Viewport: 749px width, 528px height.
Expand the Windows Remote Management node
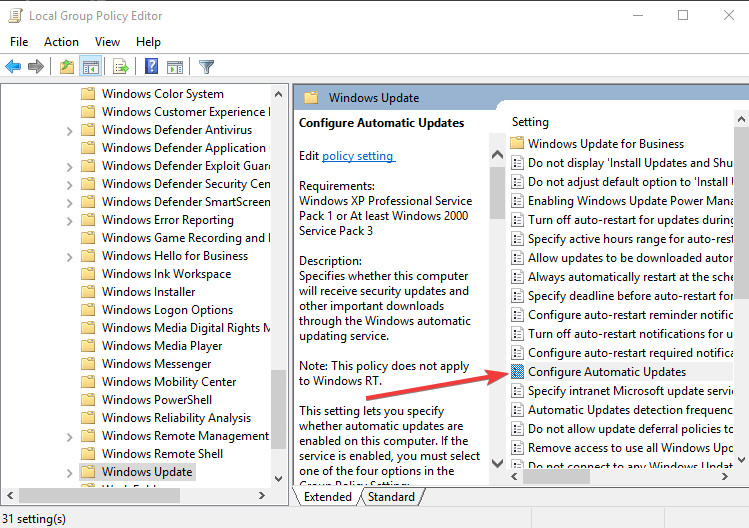pyautogui.click(x=70, y=437)
